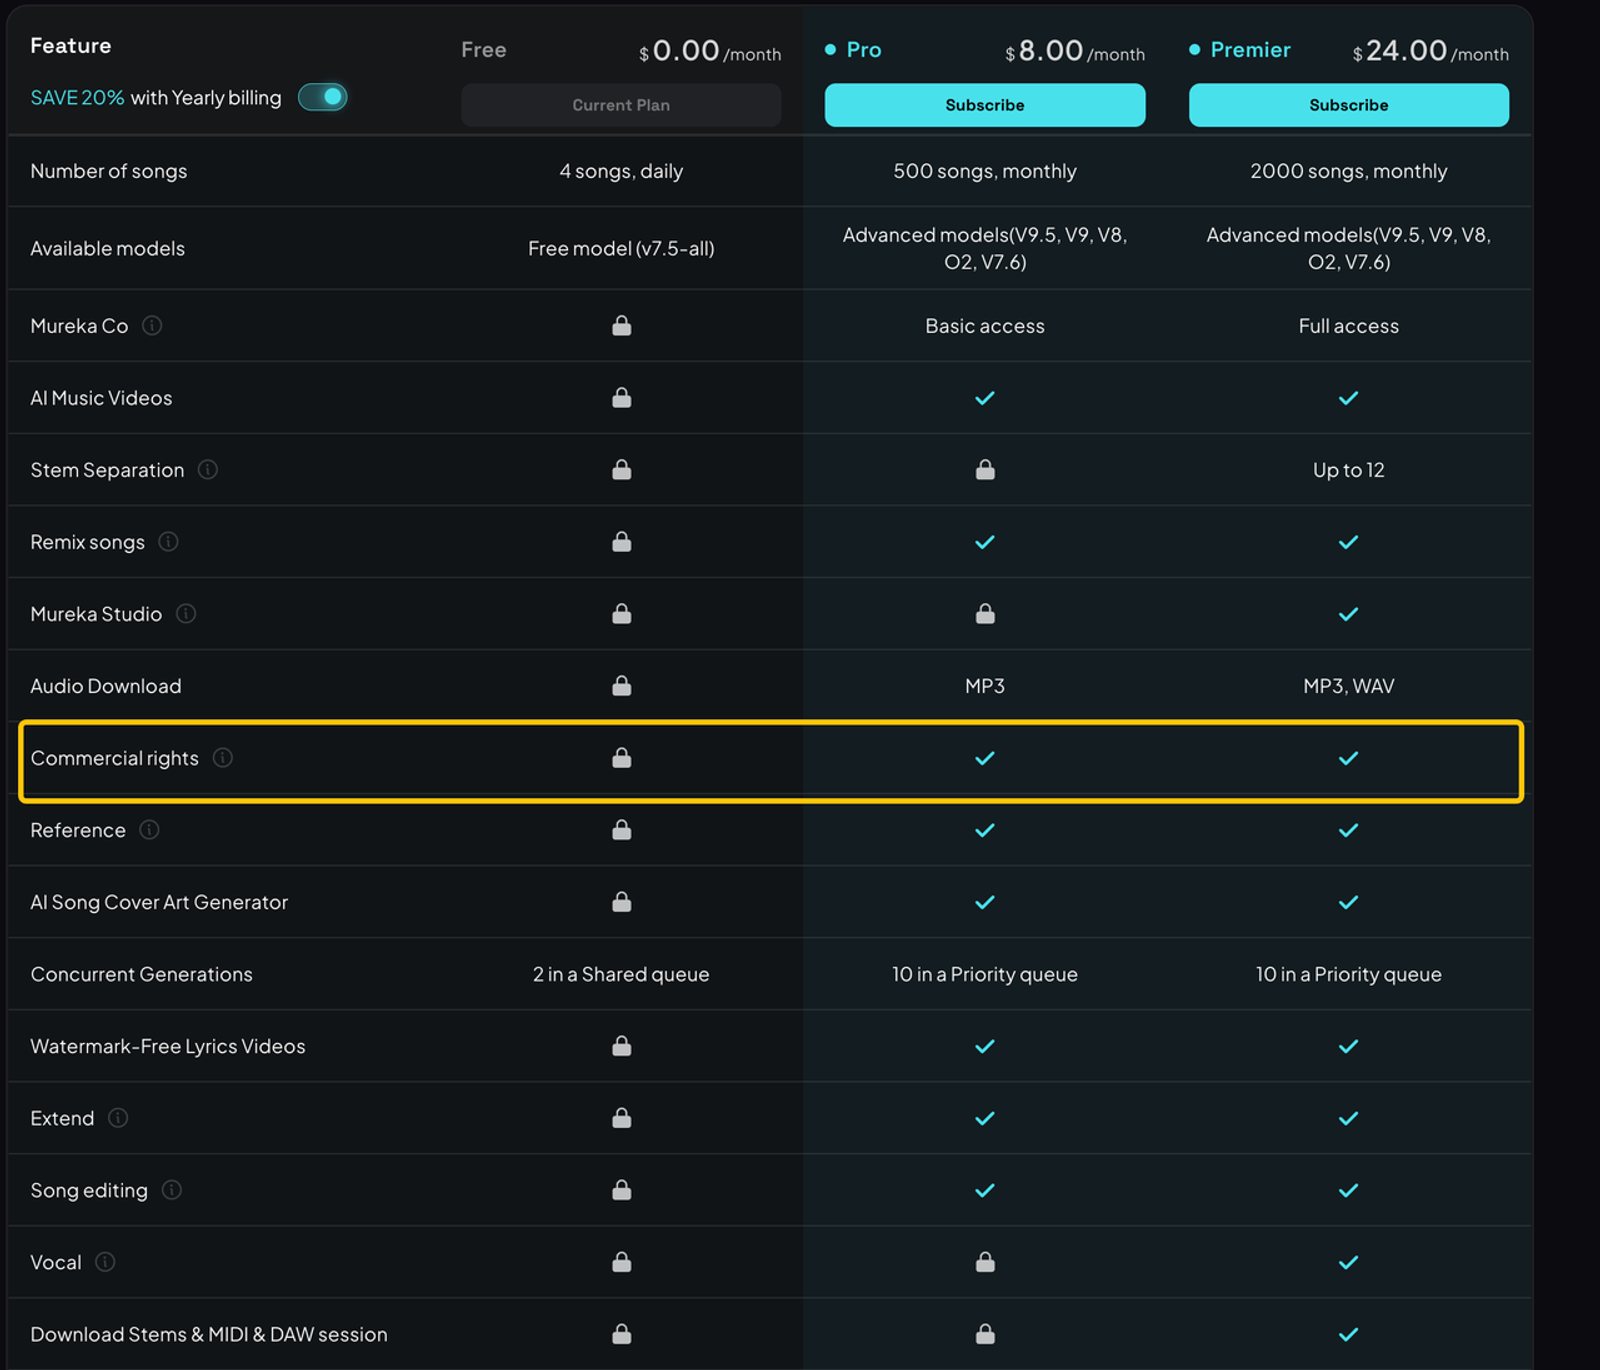Click the Premier '$24.00/month' price
Image resolution: width=1600 pixels, height=1370 pixels.
(1430, 51)
